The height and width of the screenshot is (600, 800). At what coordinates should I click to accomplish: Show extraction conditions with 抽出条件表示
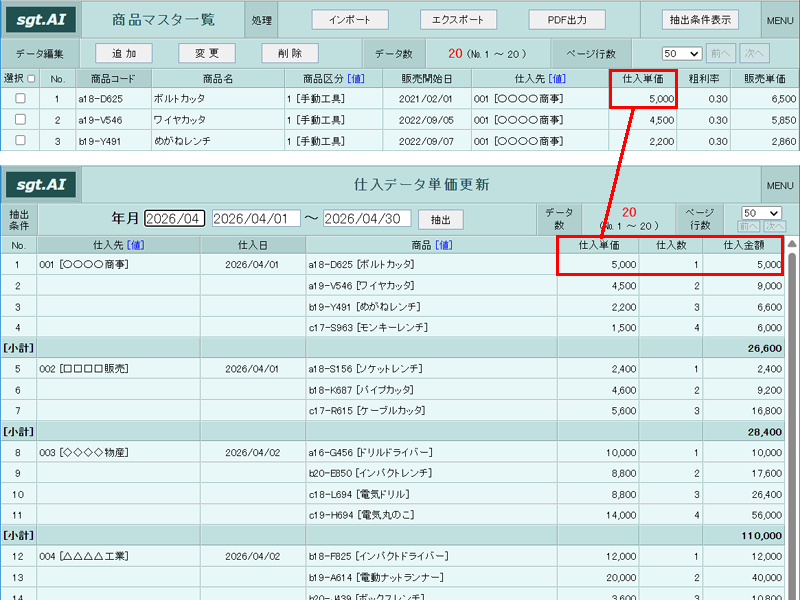700,19
